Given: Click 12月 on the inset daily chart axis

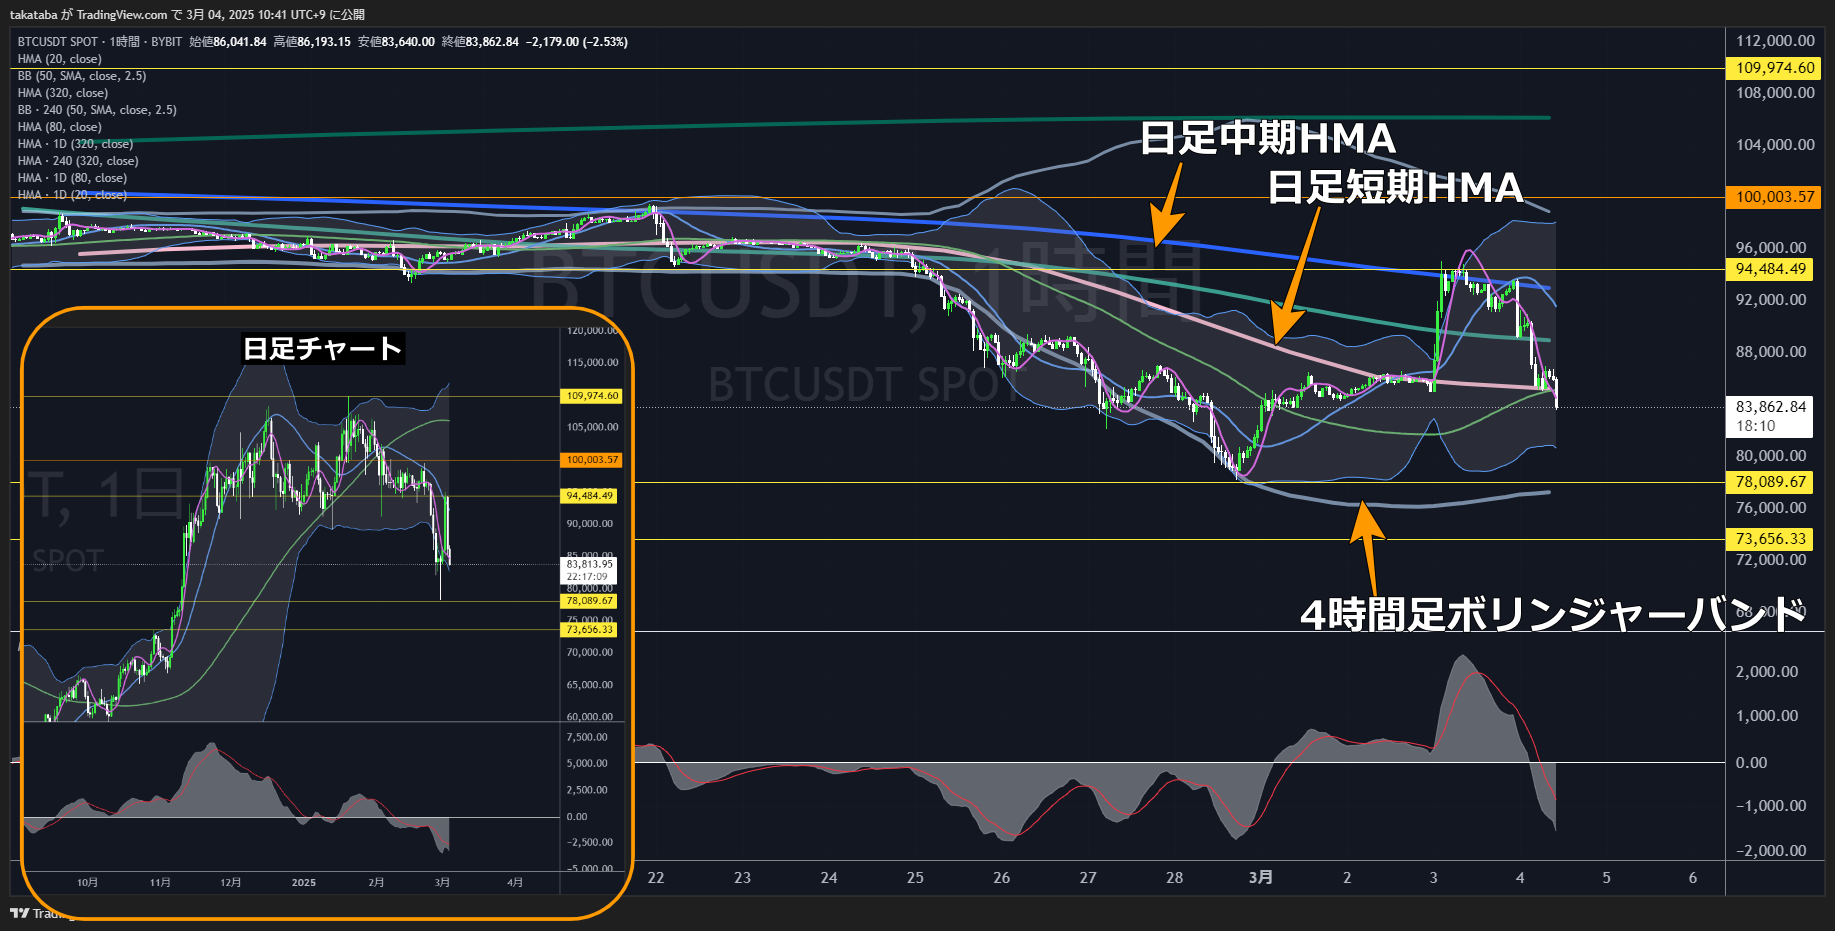Looking at the screenshot, I should coord(231,883).
